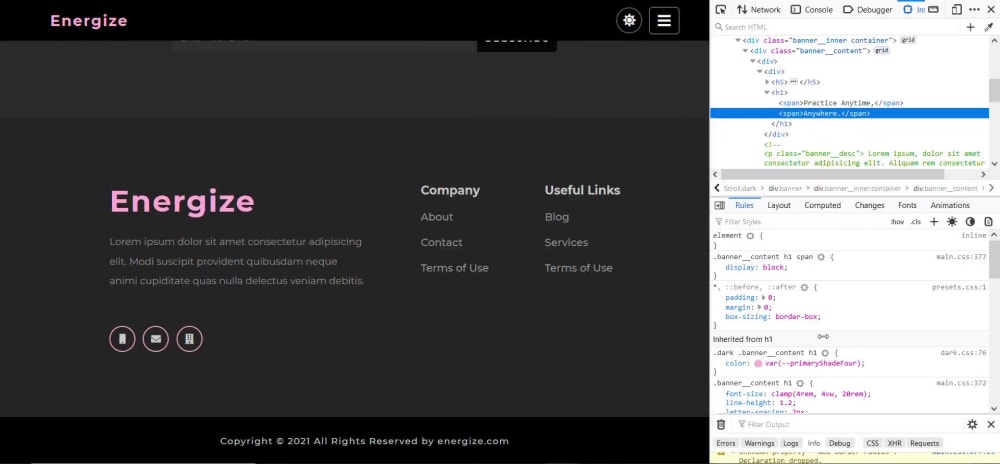The height and width of the screenshot is (464, 1000).
Task: Highlight elements for the element inline rule
Action: 750,236
